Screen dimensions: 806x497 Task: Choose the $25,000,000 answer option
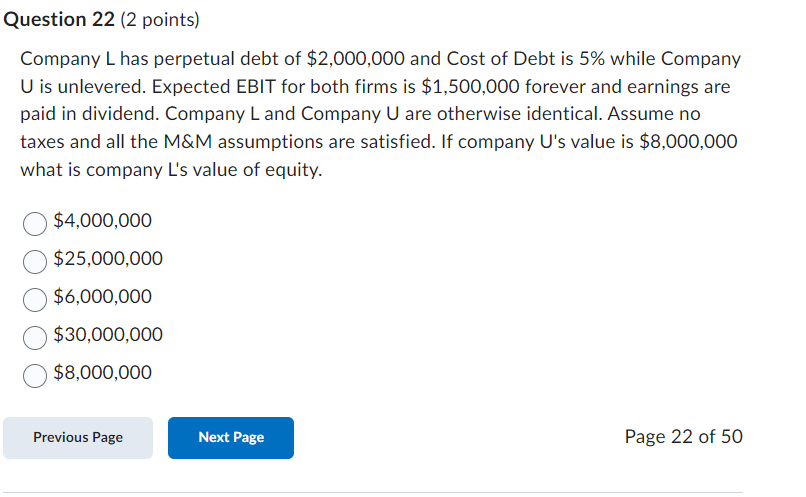tap(35, 260)
